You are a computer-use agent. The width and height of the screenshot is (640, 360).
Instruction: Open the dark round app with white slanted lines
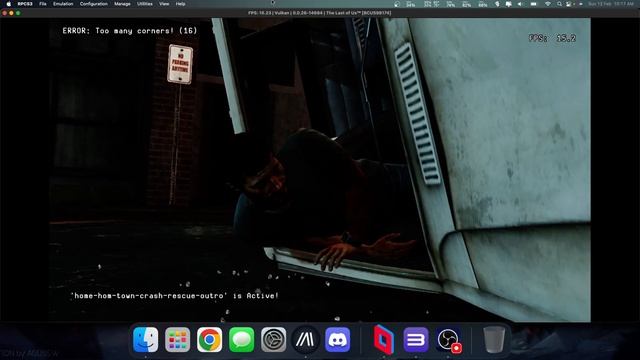[x=305, y=340]
